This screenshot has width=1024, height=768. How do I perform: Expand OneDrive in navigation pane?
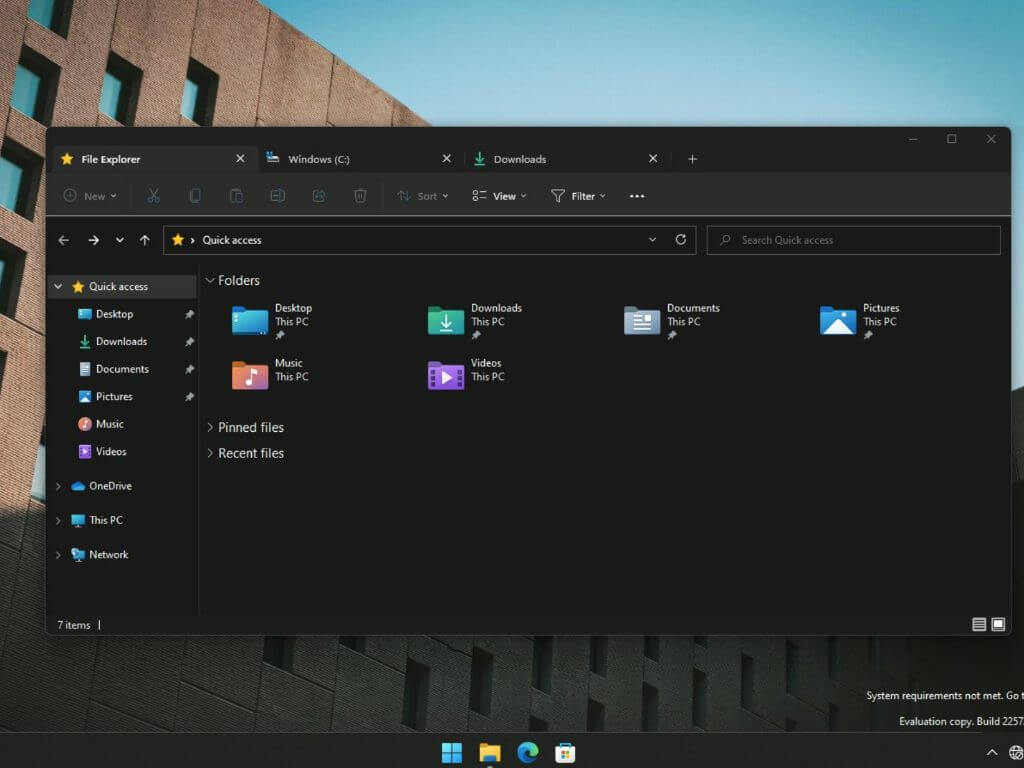(58, 486)
